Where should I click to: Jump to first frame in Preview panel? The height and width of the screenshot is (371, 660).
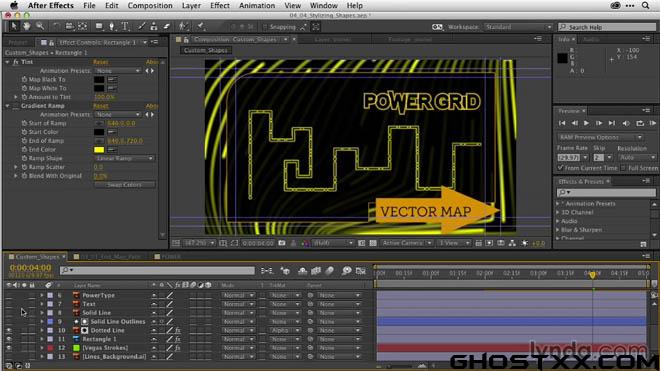[562, 123]
